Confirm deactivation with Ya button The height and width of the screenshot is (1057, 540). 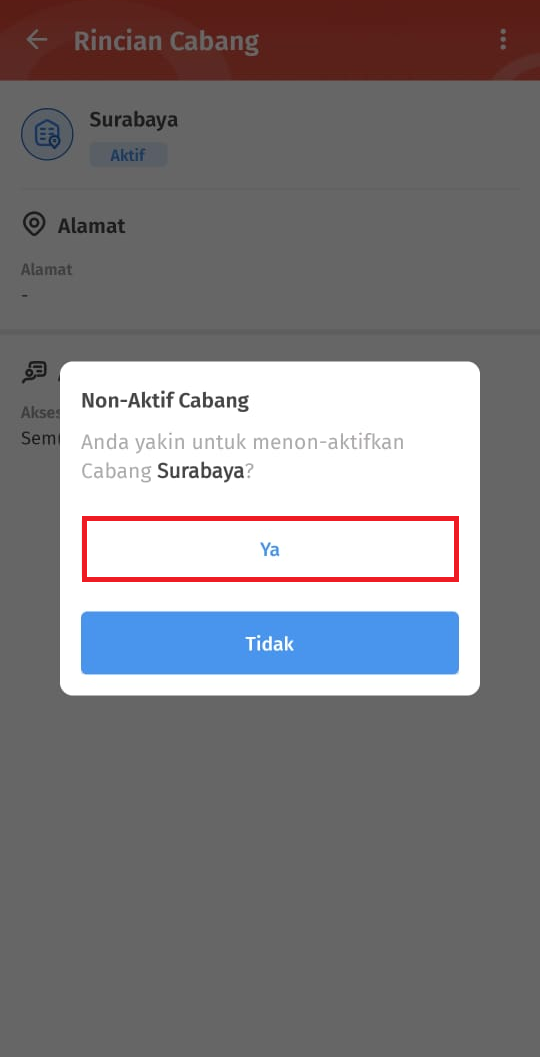pos(270,549)
